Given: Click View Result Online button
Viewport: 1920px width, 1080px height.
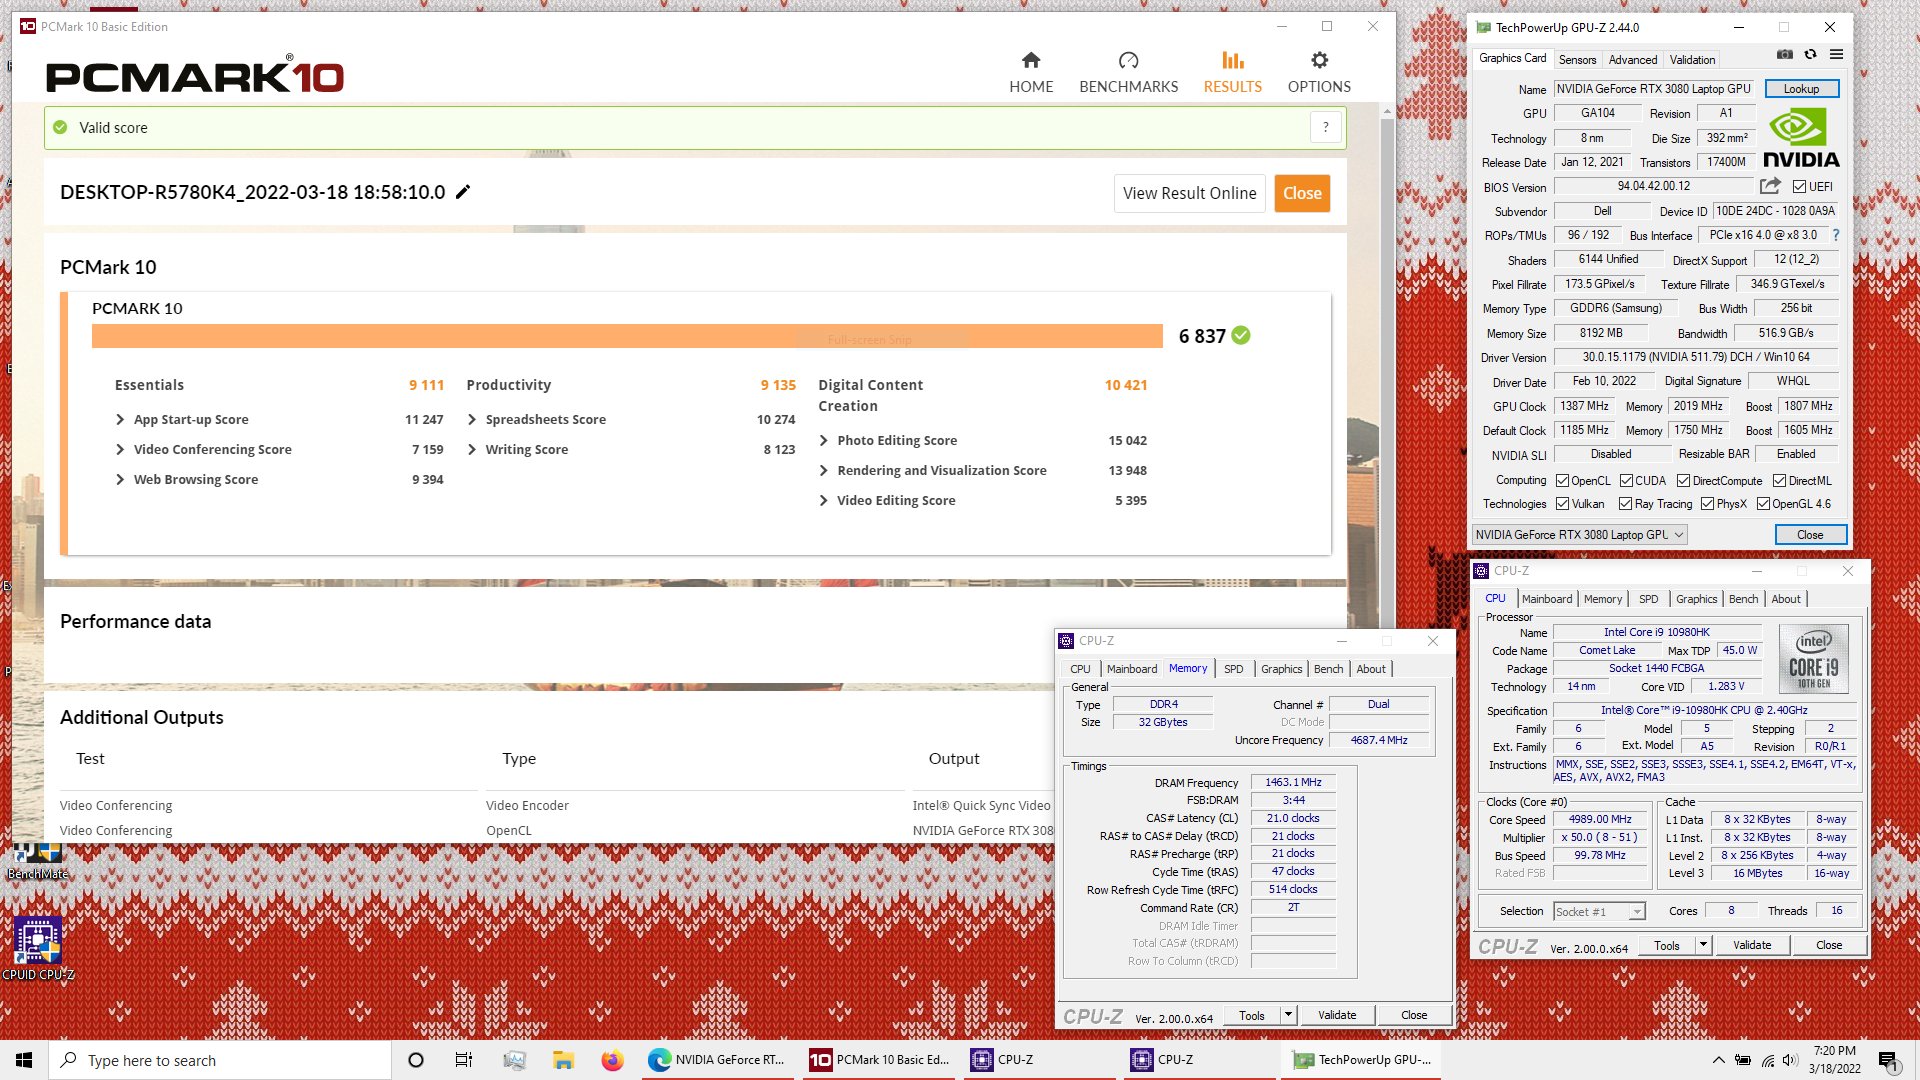Looking at the screenshot, I should (1190, 194).
